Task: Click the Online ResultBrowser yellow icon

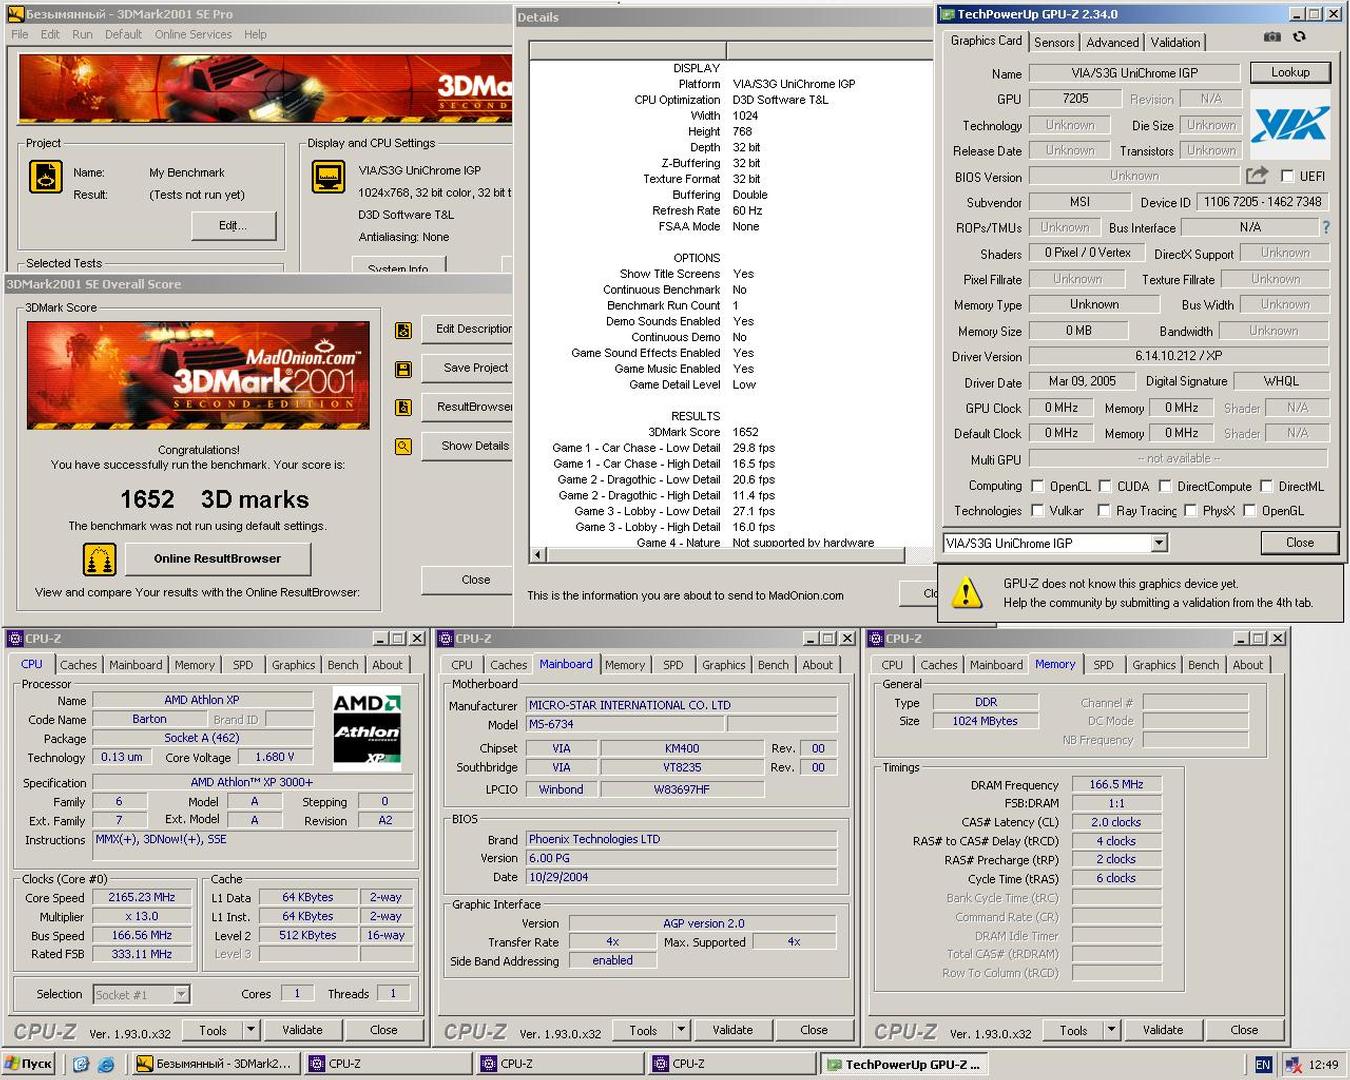Action: [x=99, y=559]
